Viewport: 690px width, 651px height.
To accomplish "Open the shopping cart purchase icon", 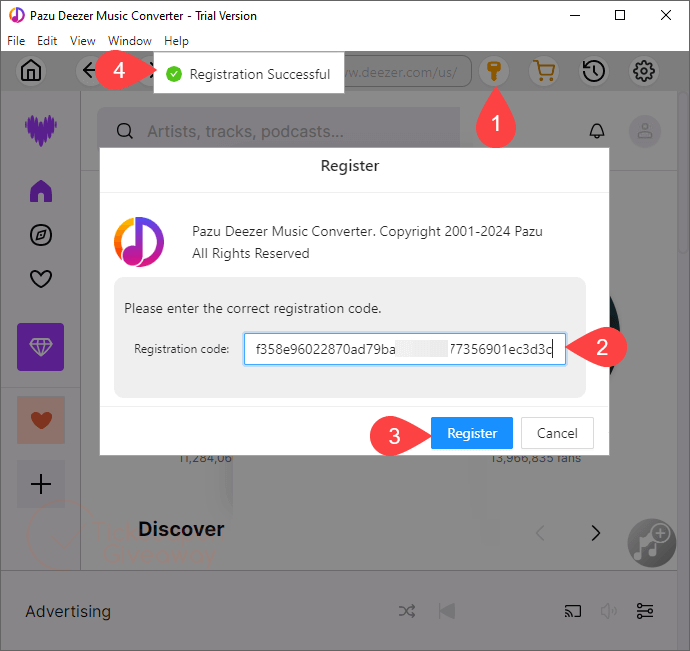I will click(544, 70).
